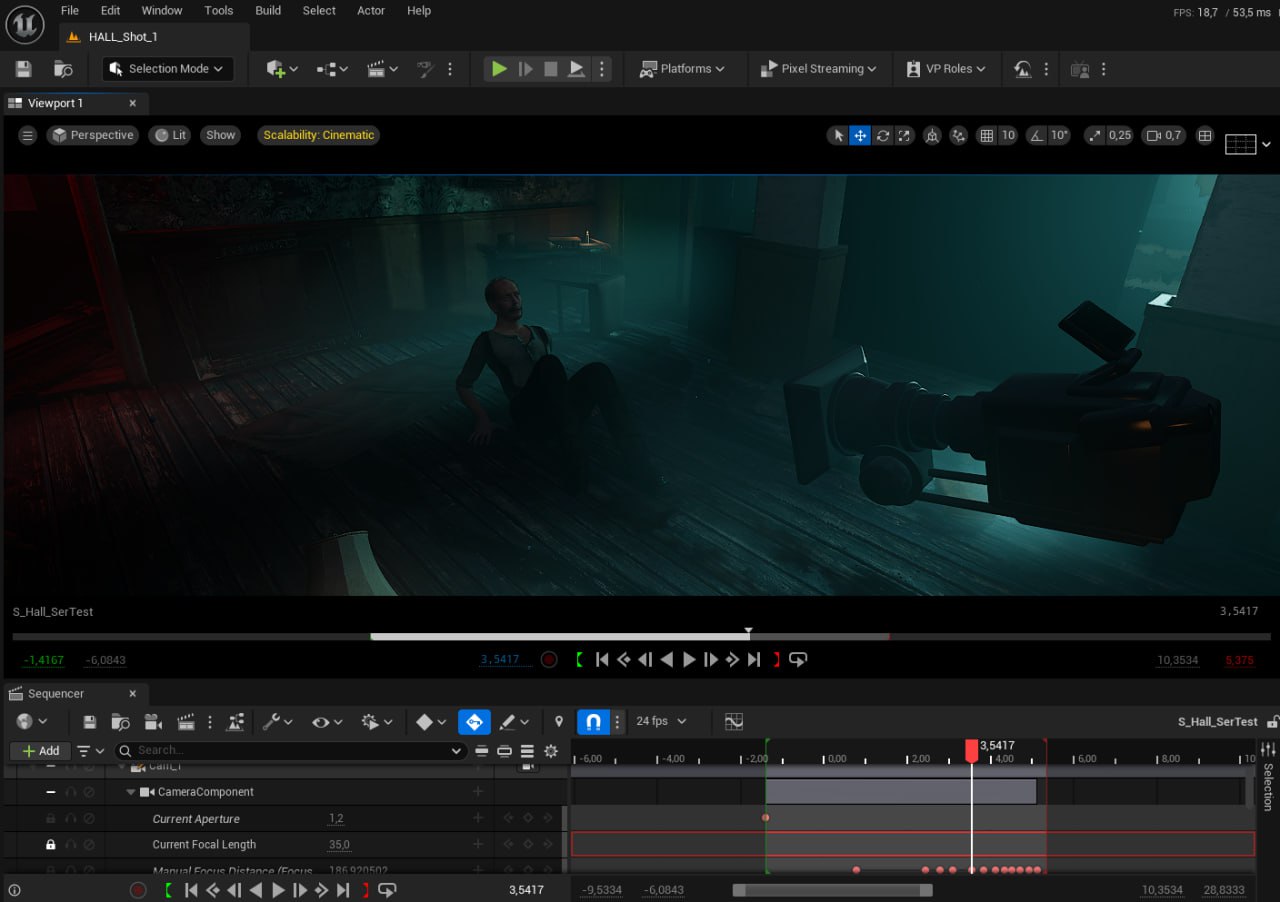The width and height of the screenshot is (1280, 902).
Task: Click the Current Aperture value 1,2
Action: tap(336, 819)
